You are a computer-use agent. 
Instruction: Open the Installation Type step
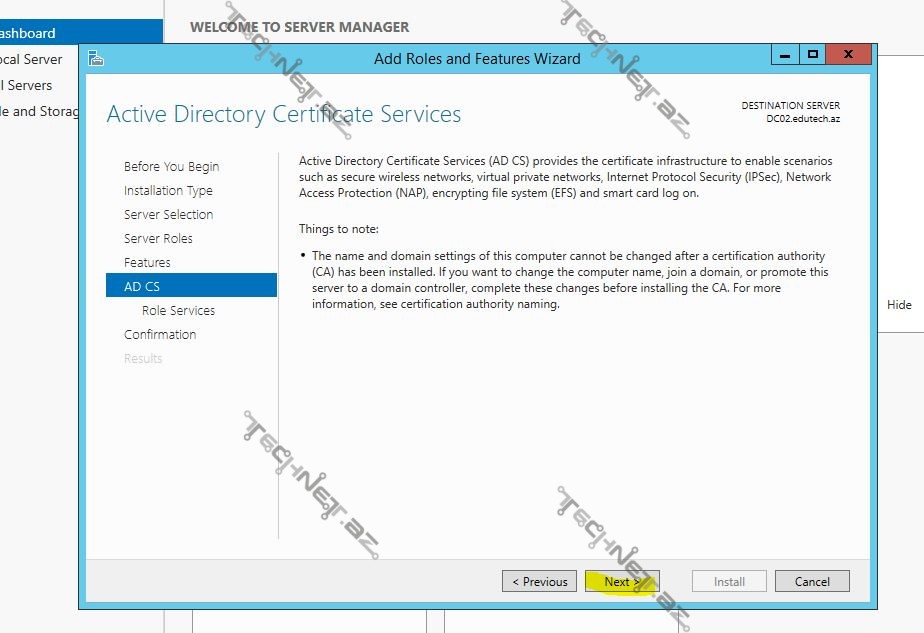coord(168,191)
